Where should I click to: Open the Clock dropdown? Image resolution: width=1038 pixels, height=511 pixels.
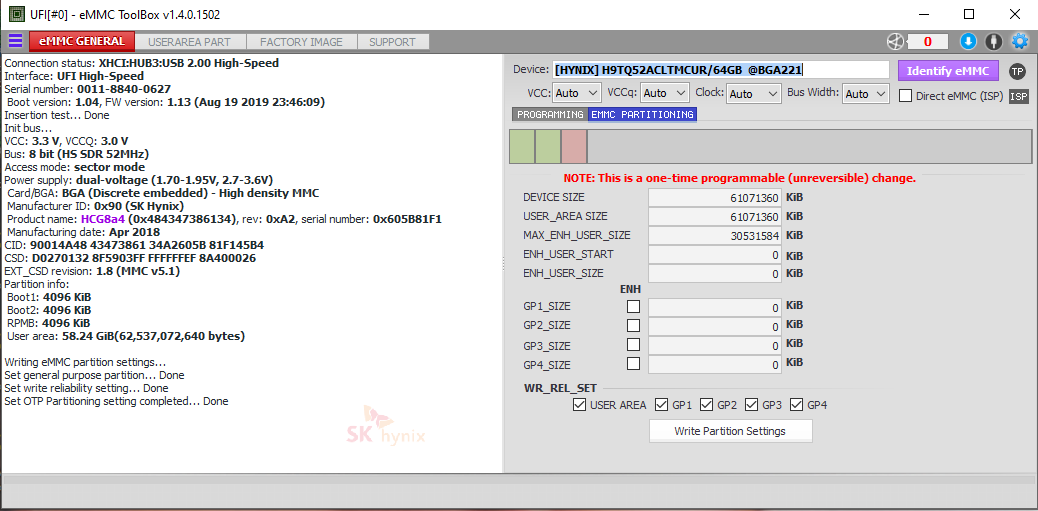tap(753, 93)
